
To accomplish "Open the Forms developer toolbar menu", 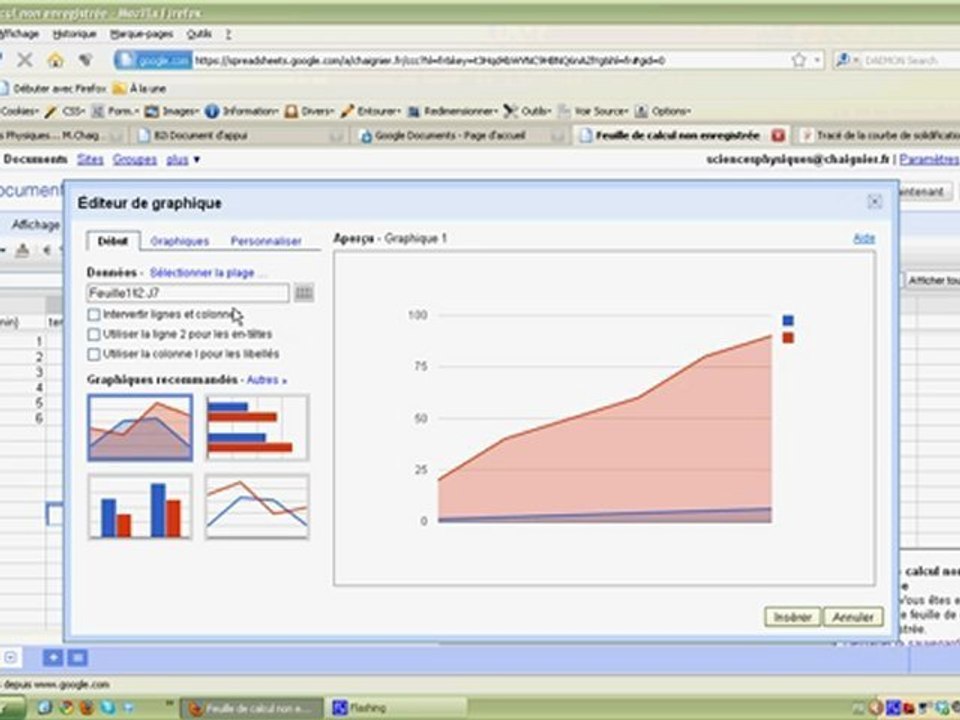I will (116, 111).
